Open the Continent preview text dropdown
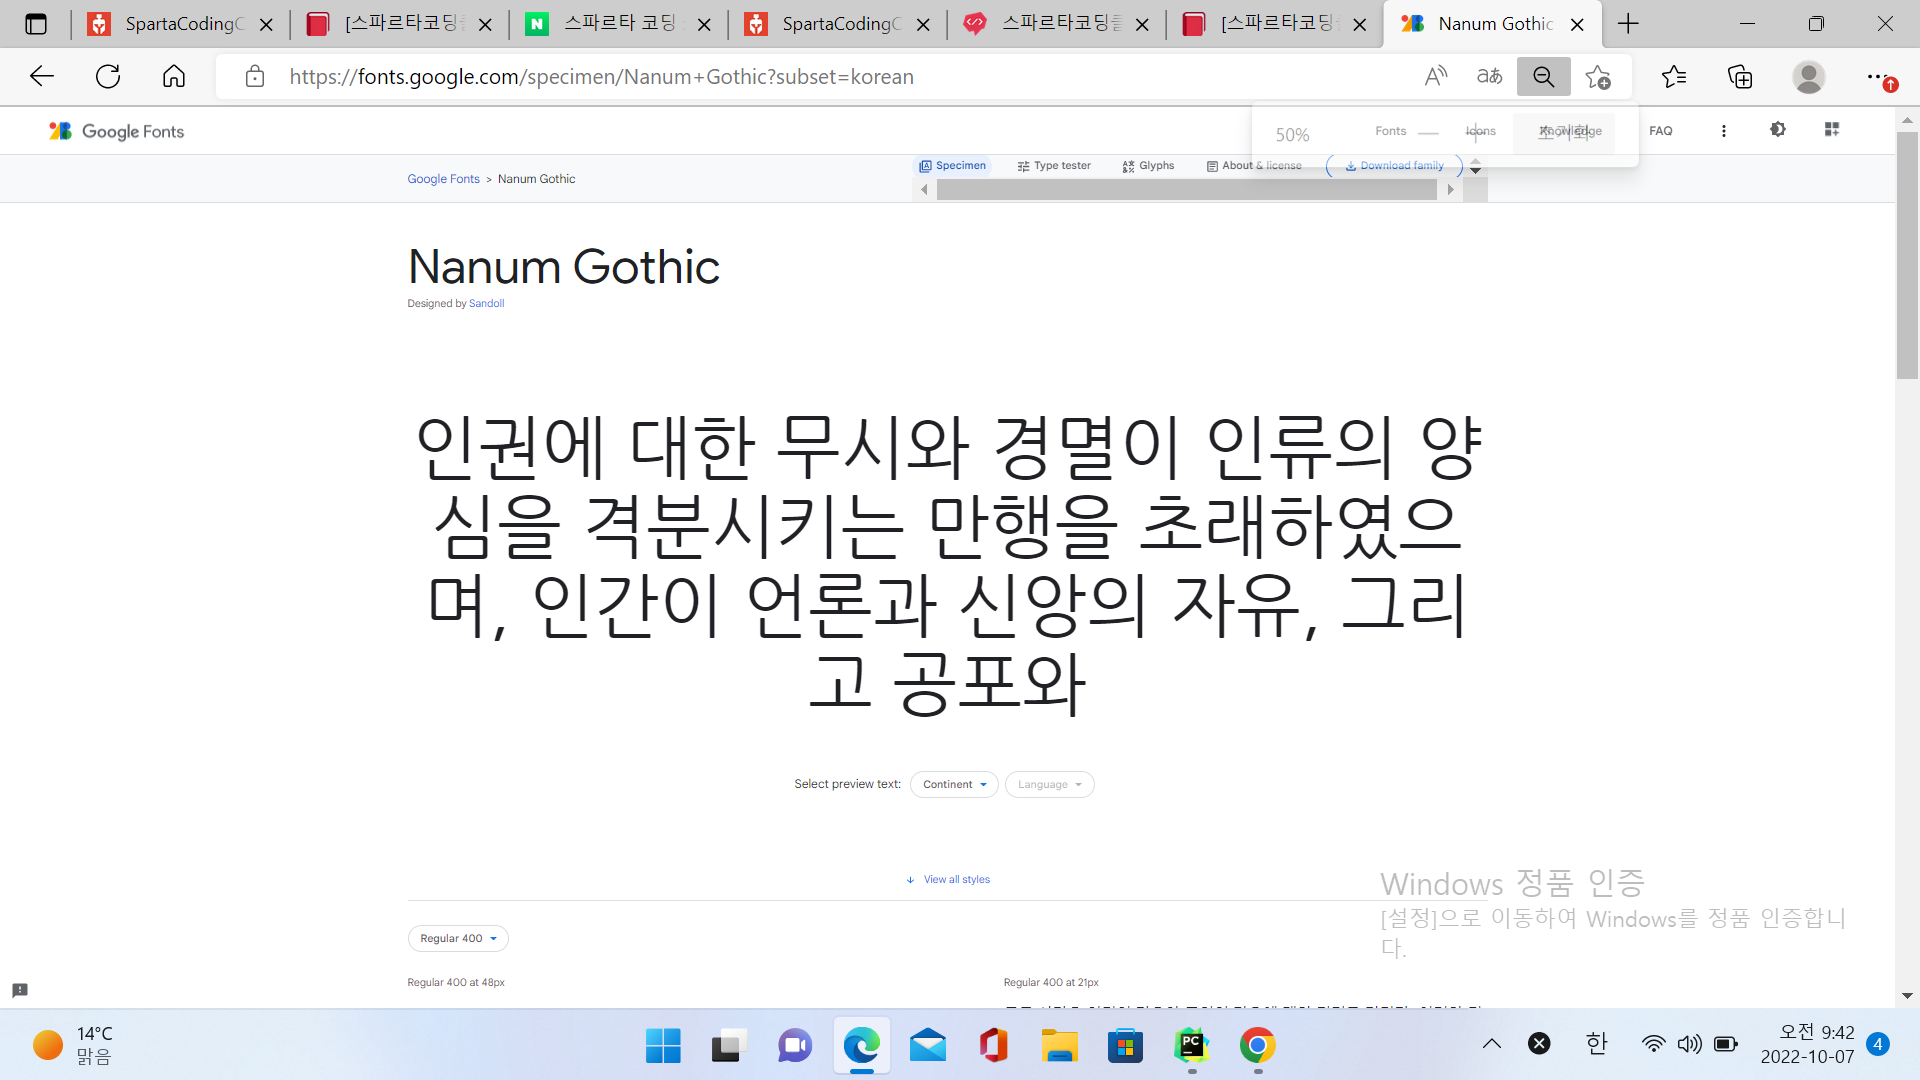This screenshot has width=1920, height=1080. tap(954, 785)
